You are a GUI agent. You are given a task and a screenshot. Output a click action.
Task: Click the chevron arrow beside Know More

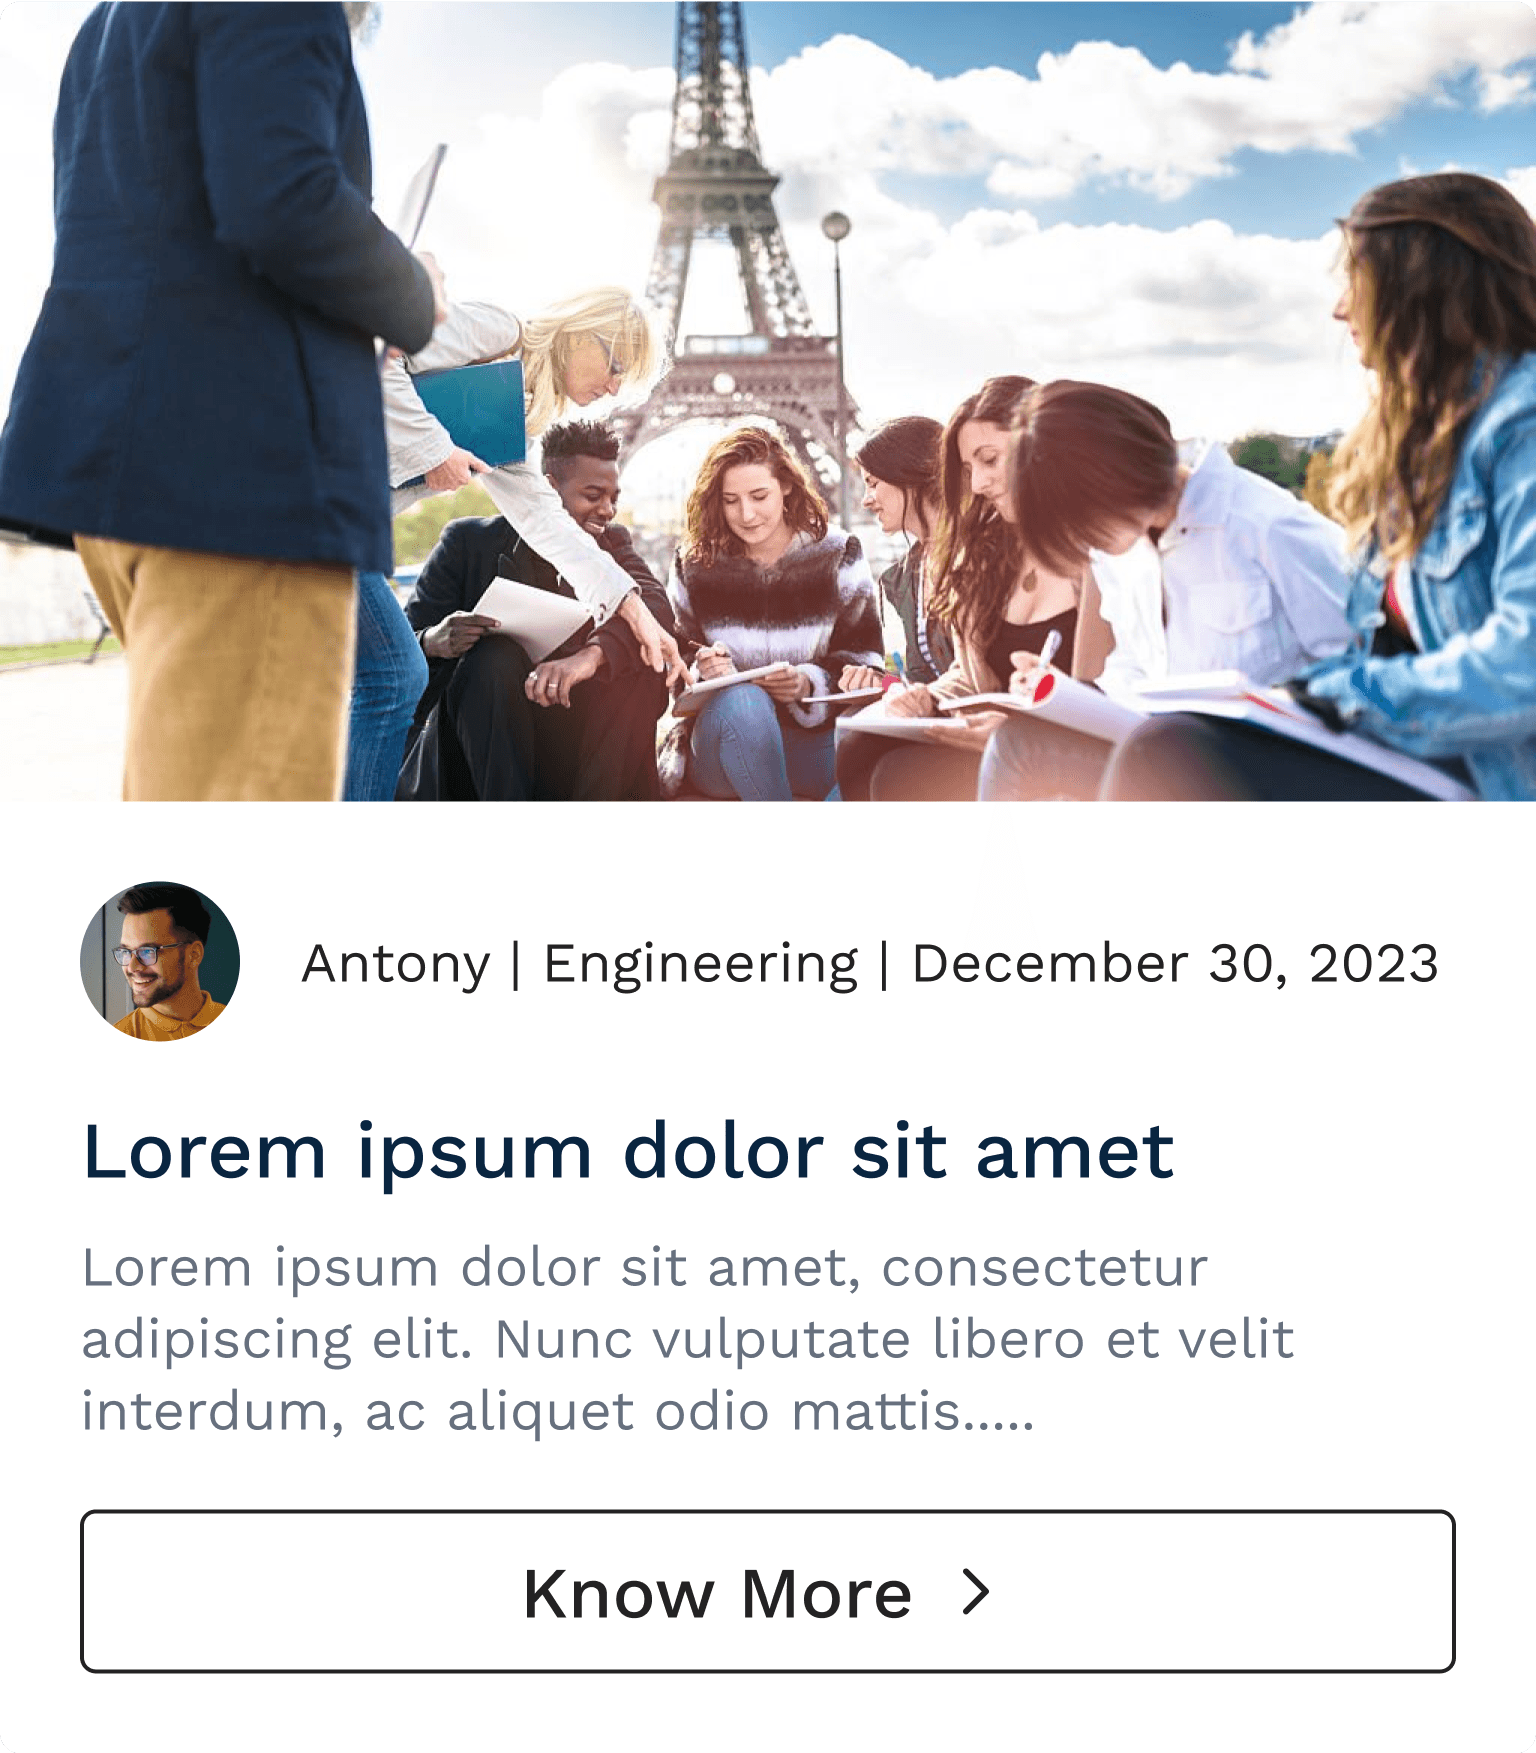point(976,1592)
